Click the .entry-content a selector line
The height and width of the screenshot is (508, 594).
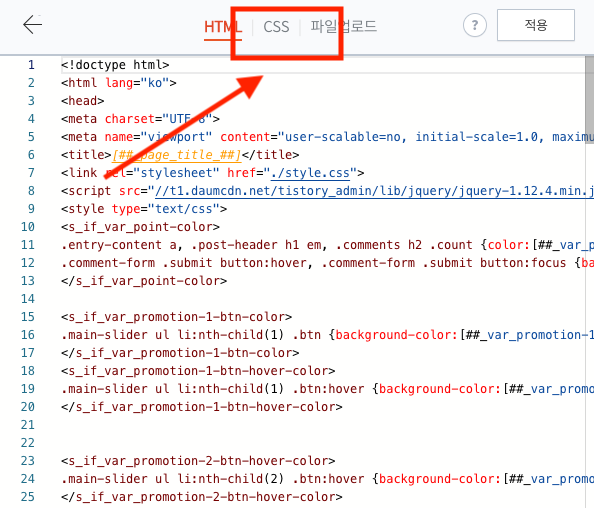[327, 245]
